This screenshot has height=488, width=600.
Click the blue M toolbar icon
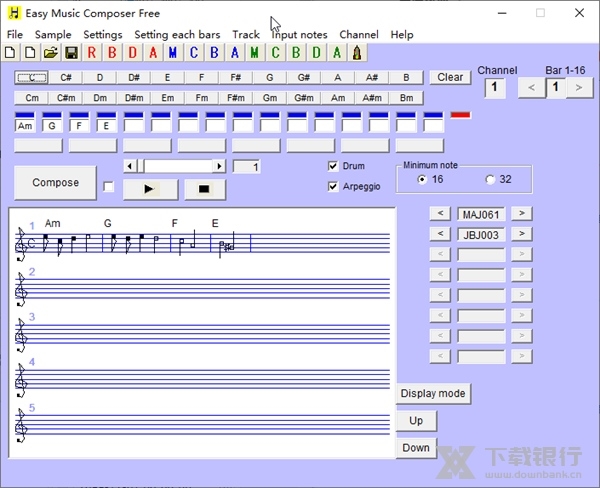click(173, 52)
